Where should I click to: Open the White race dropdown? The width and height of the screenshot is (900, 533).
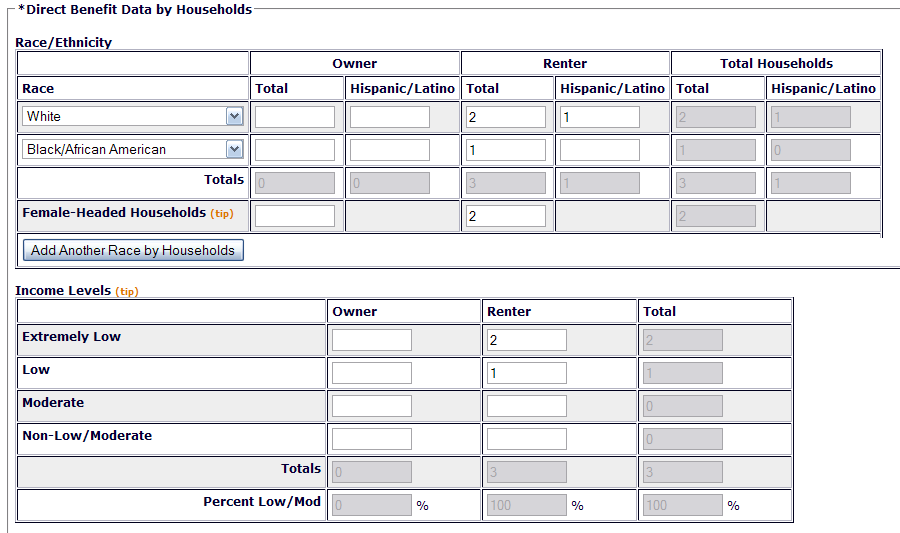click(x=133, y=116)
